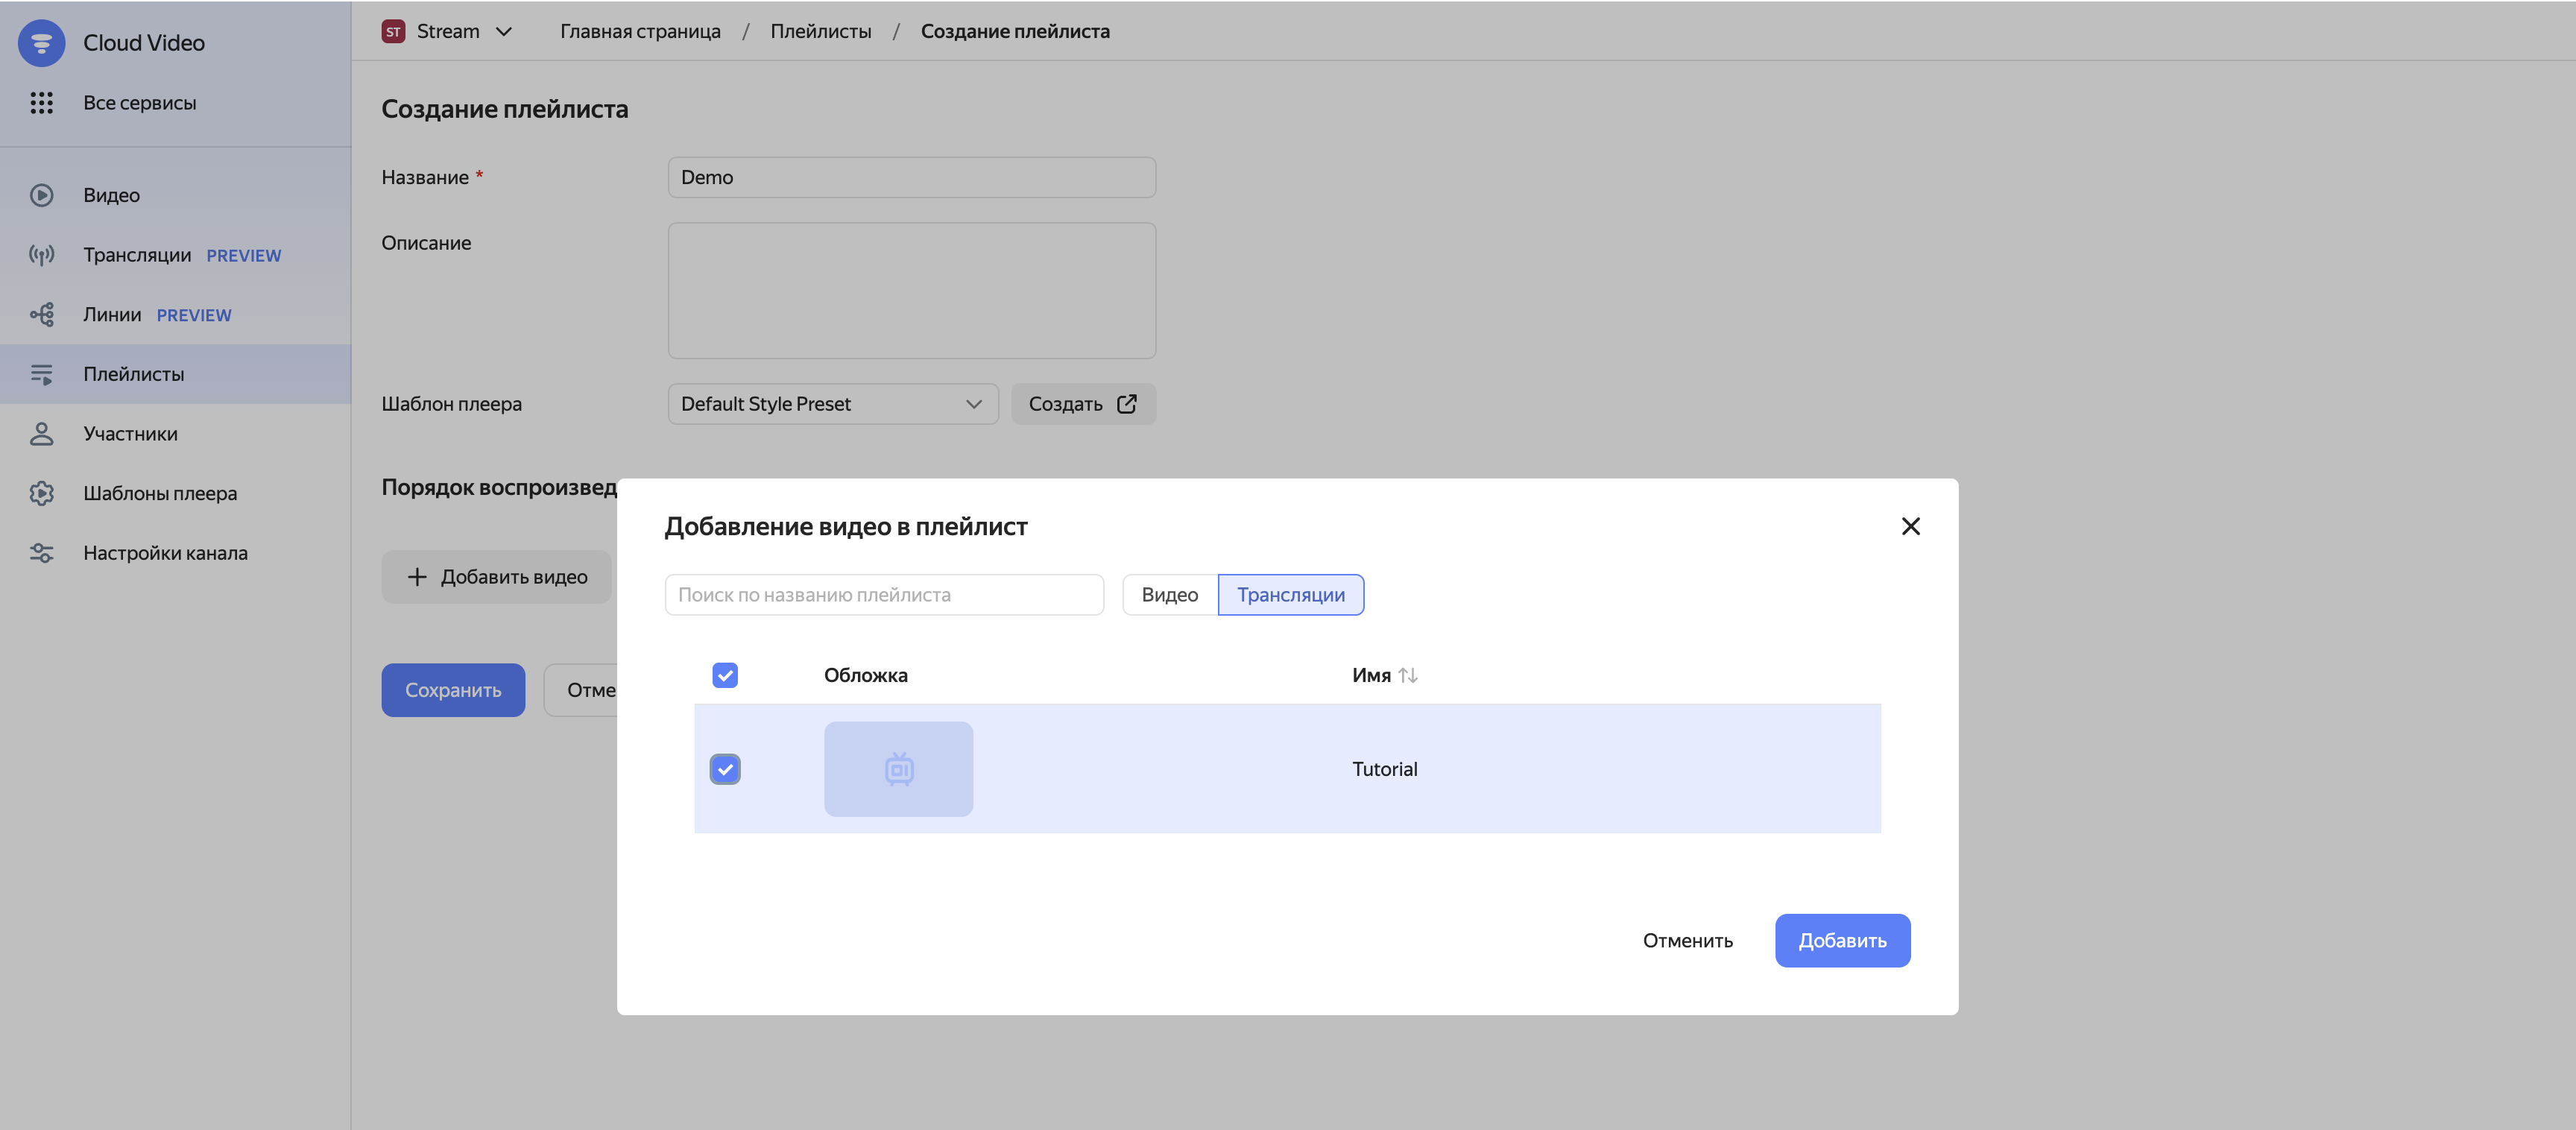The image size is (2576, 1130).
Task: Switch to the Видео tab in dialog
Action: (x=1169, y=595)
